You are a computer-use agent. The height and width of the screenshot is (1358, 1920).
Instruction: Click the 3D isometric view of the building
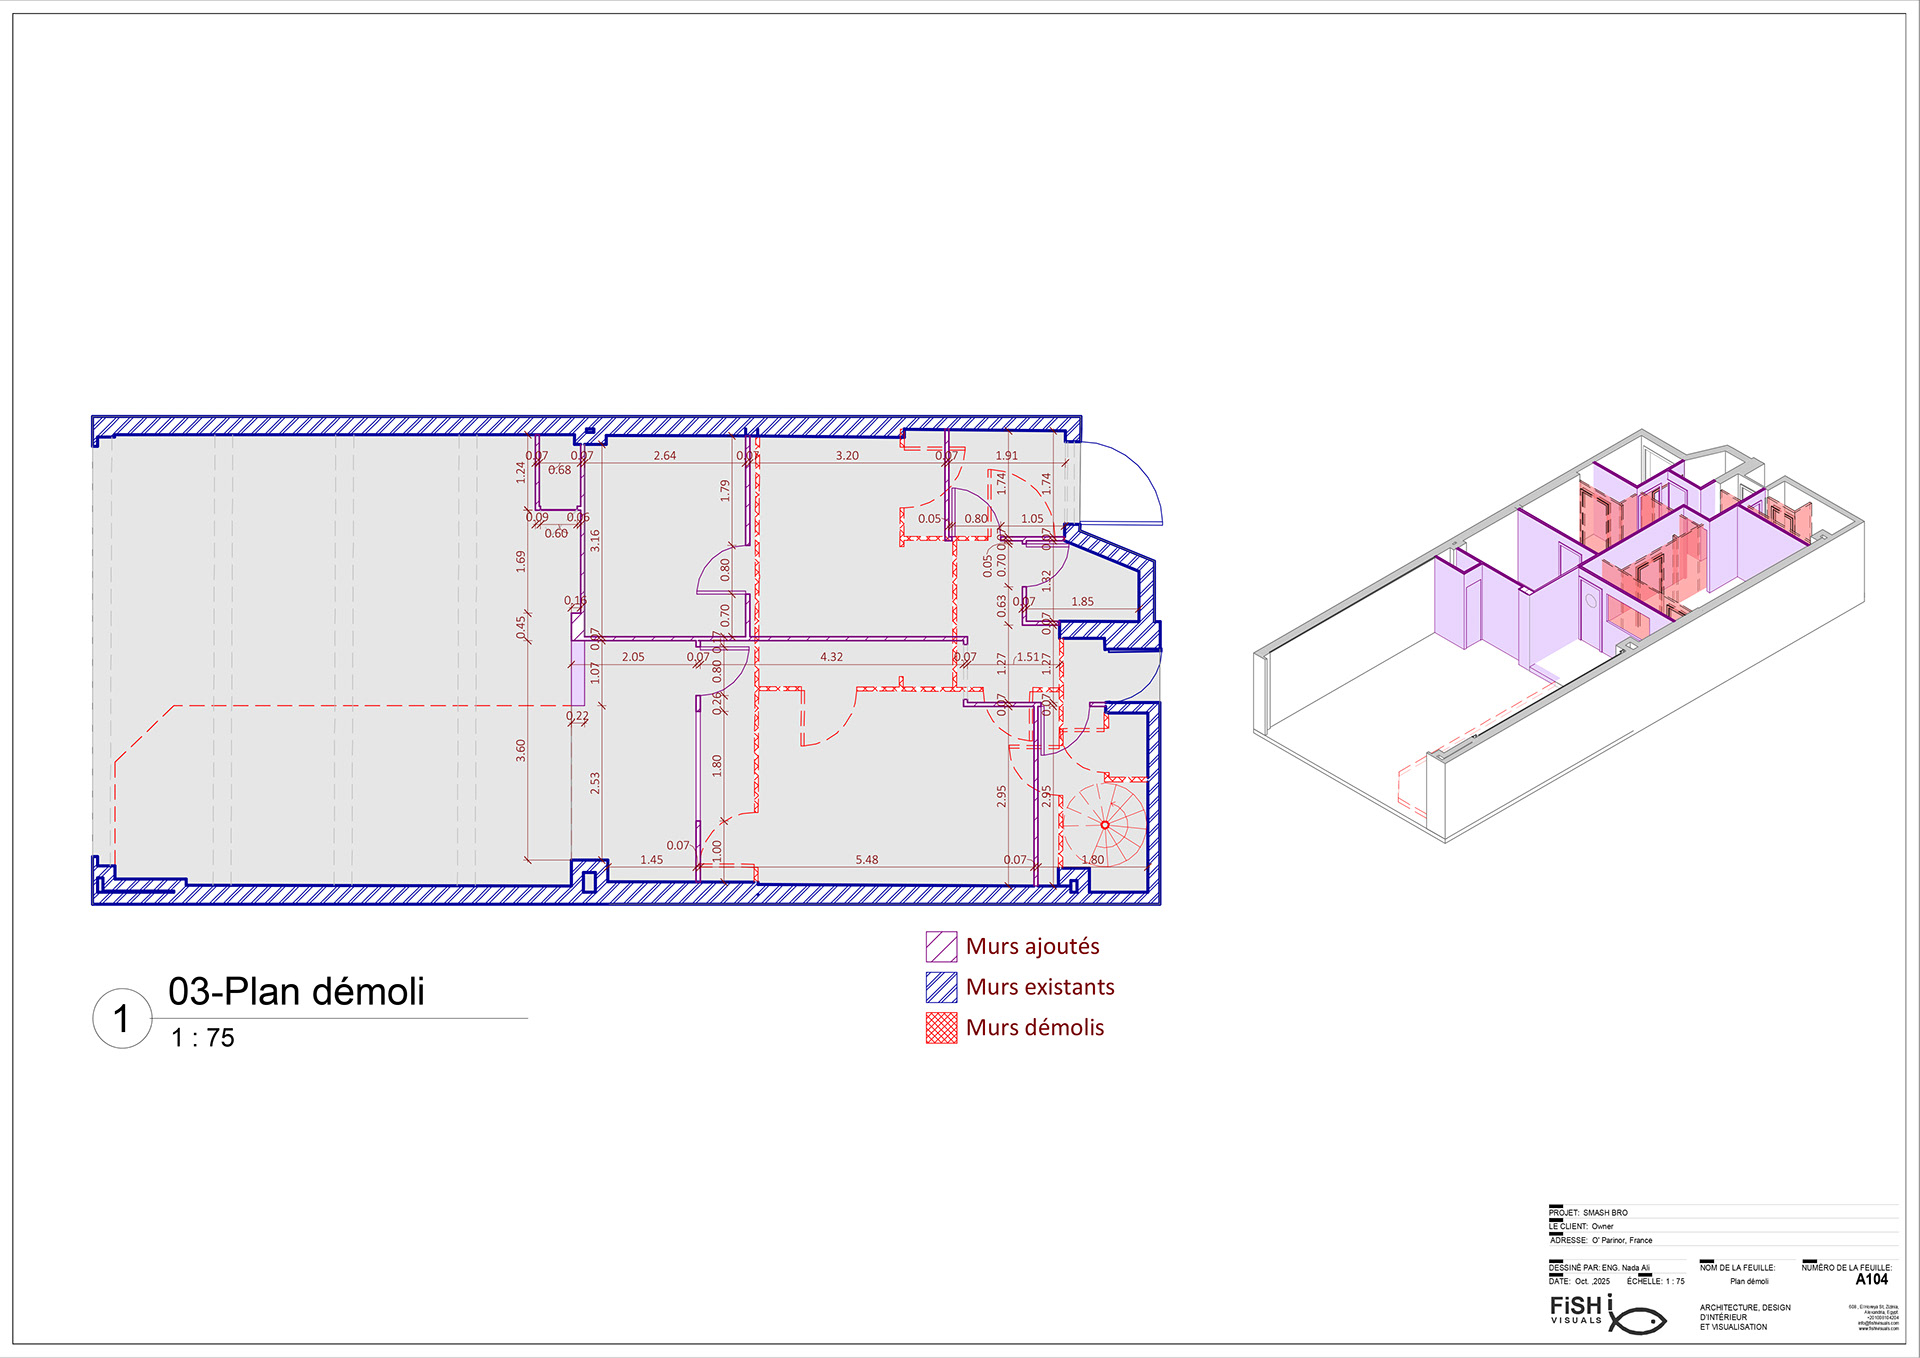pyautogui.click(x=1560, y=640)
